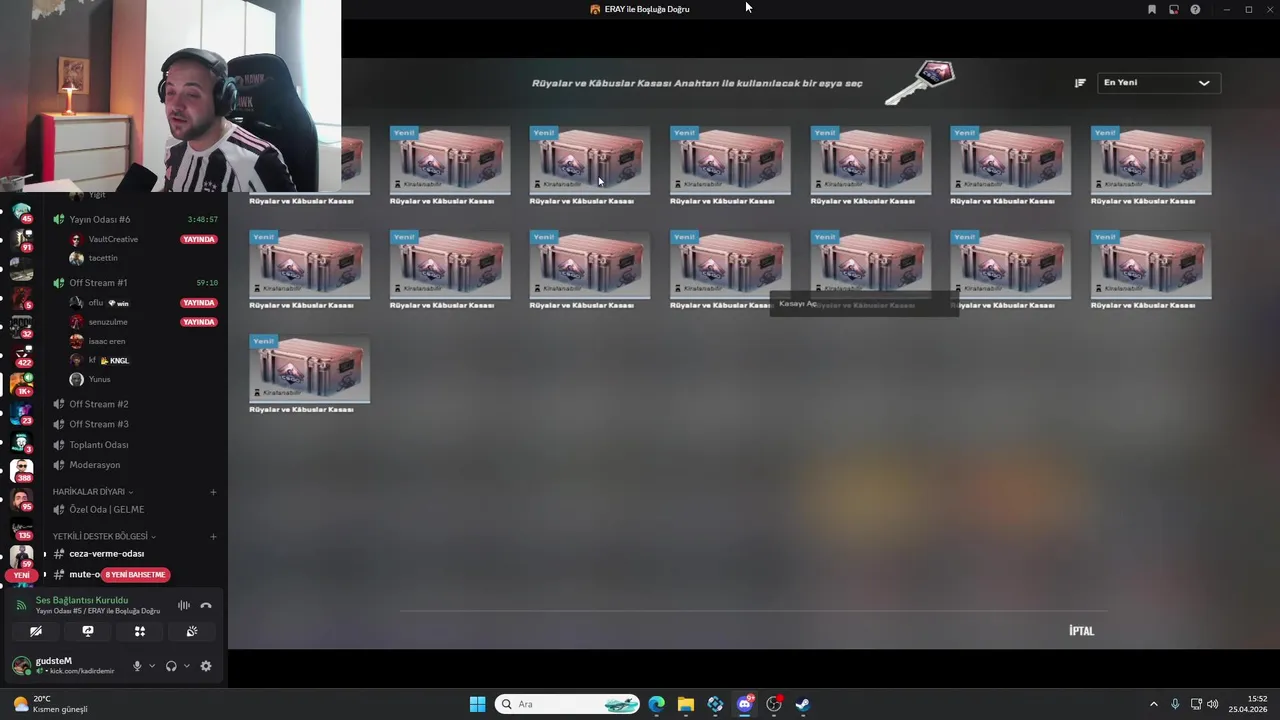Open Steam from the taskbar
This screenshot has height=720, width=1280.
[803, 704]
